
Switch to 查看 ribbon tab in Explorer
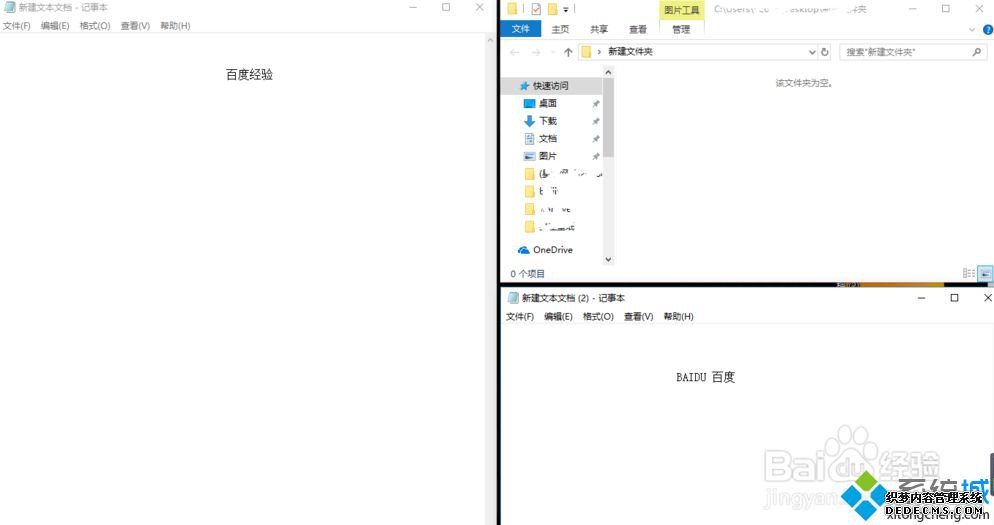click(638, 29)
